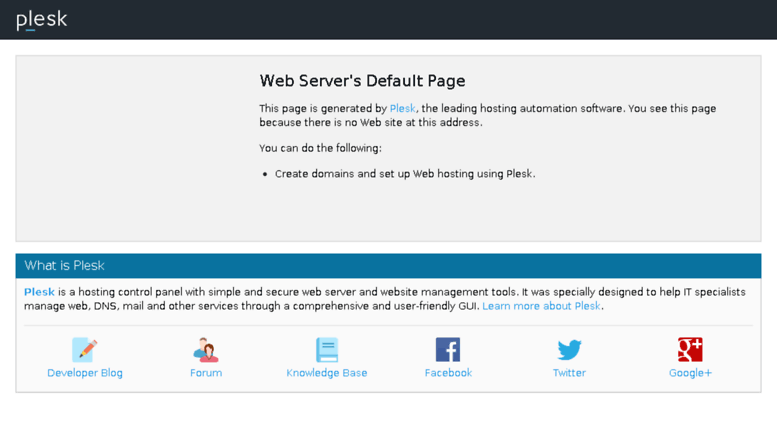The width and height of the screenshot is (777, 423).
Task: Click the Facebook logo icon
Action: (448, 350)
